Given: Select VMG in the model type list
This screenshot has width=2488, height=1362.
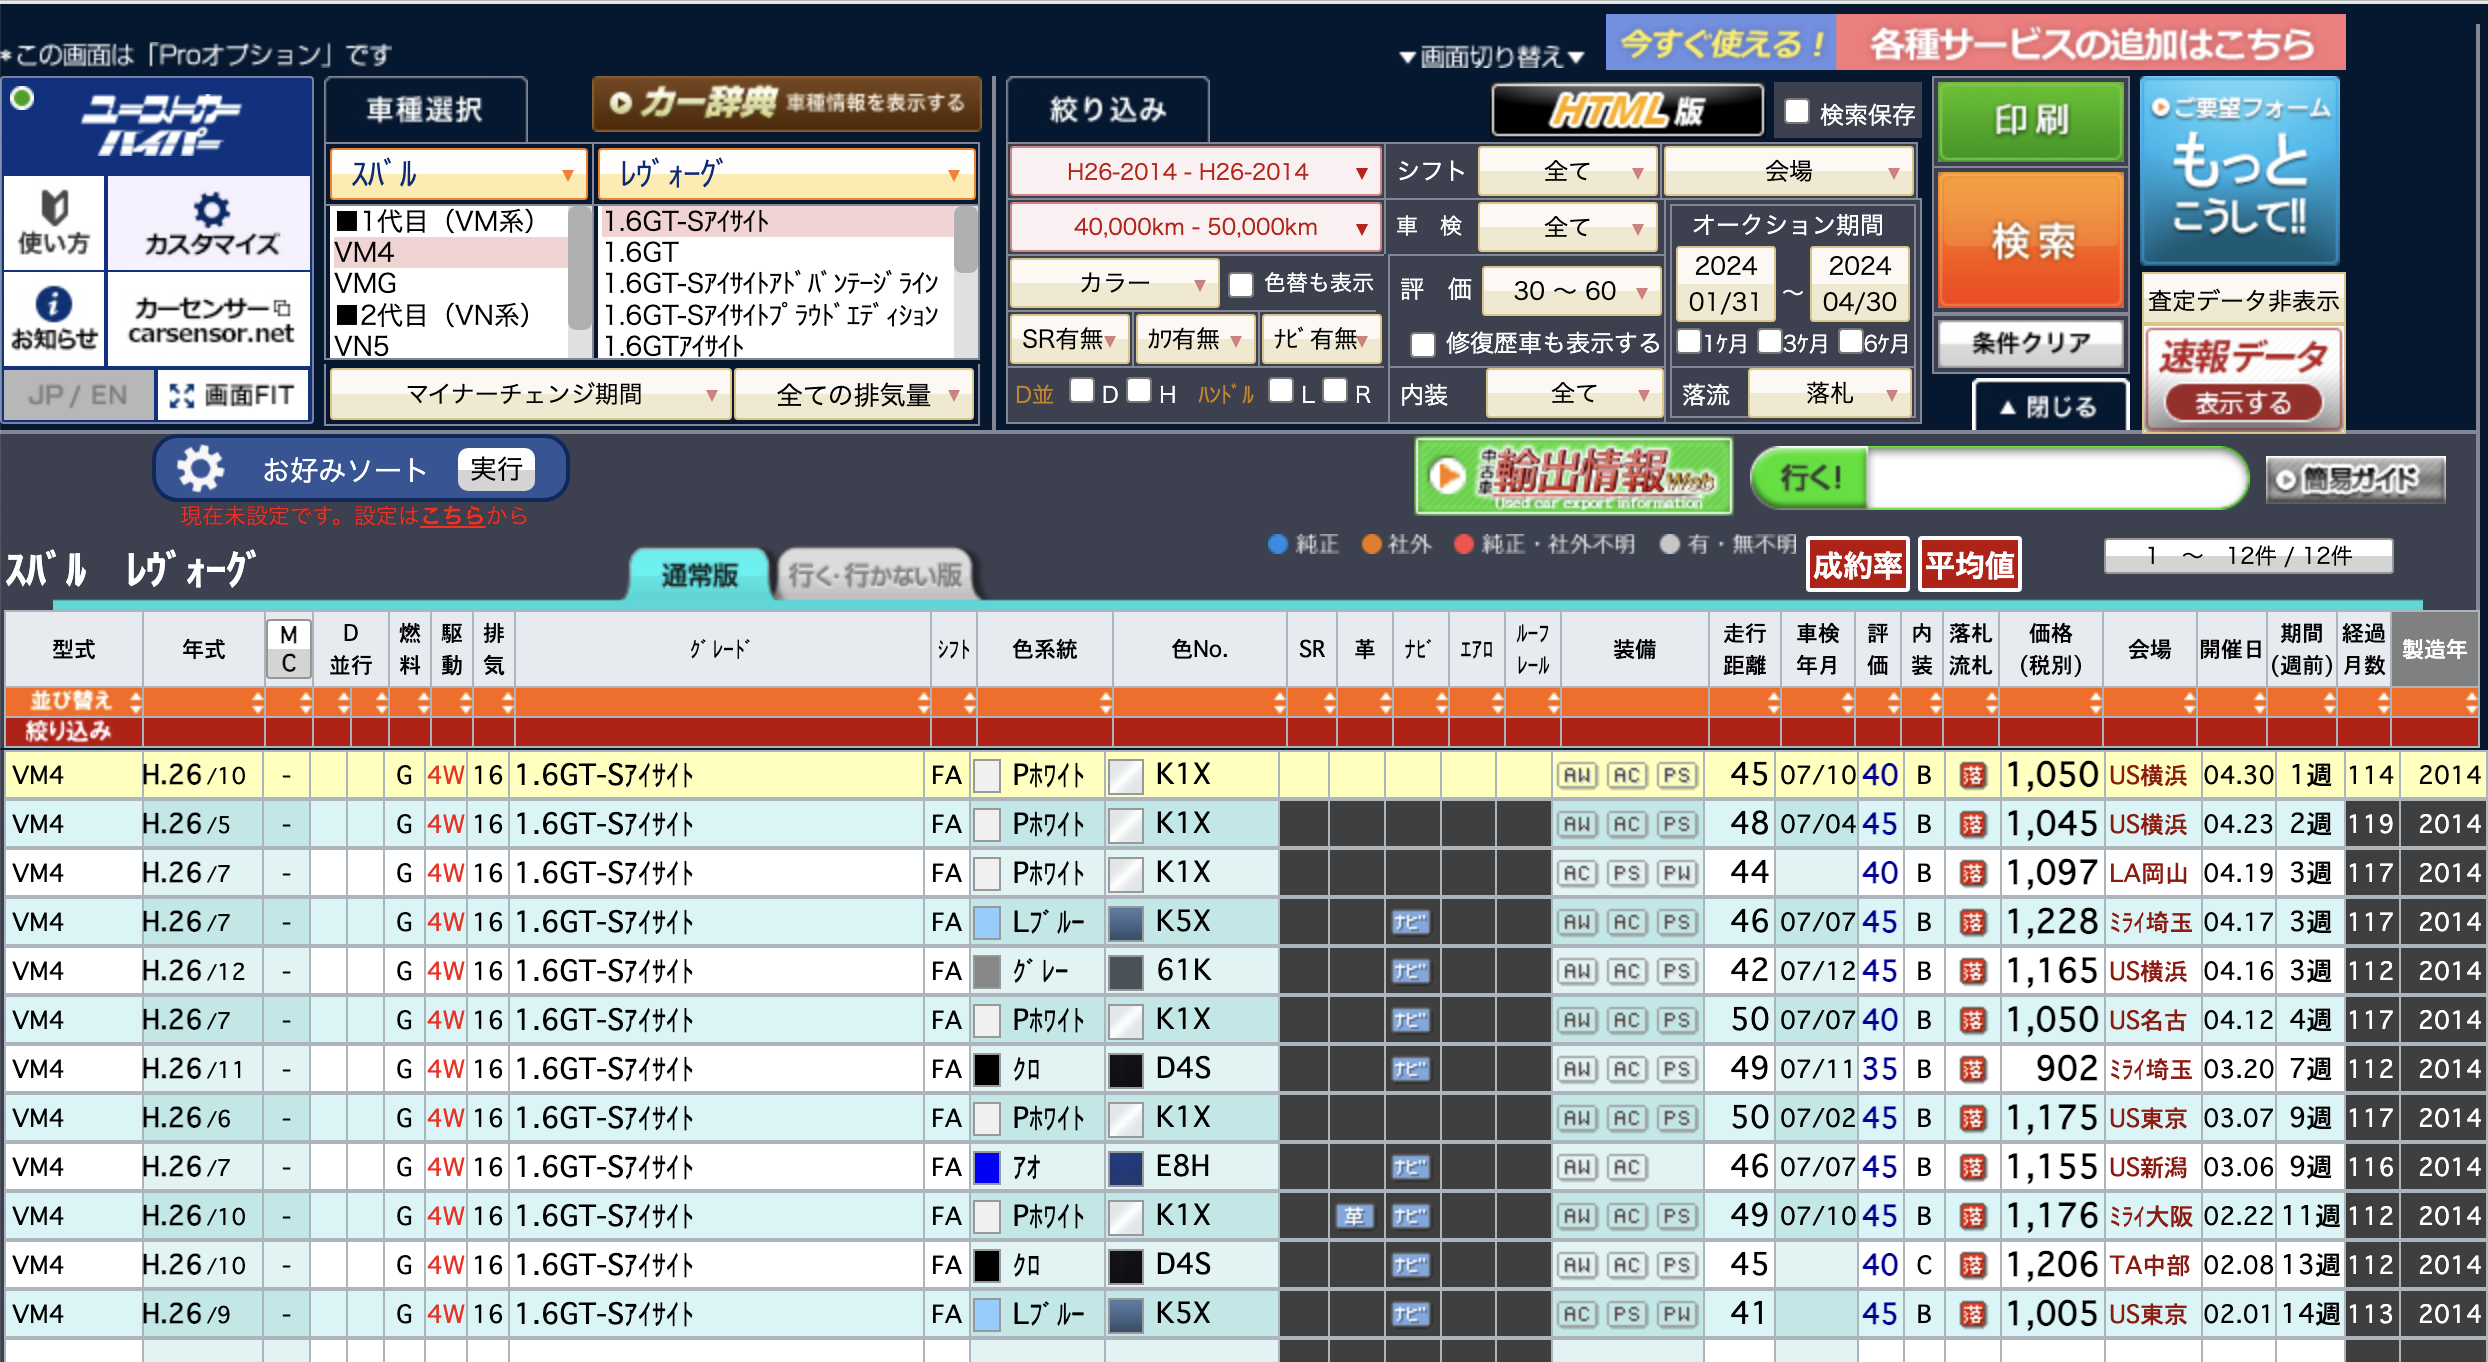Looking at the screenshot, I should tap(450, 283).
